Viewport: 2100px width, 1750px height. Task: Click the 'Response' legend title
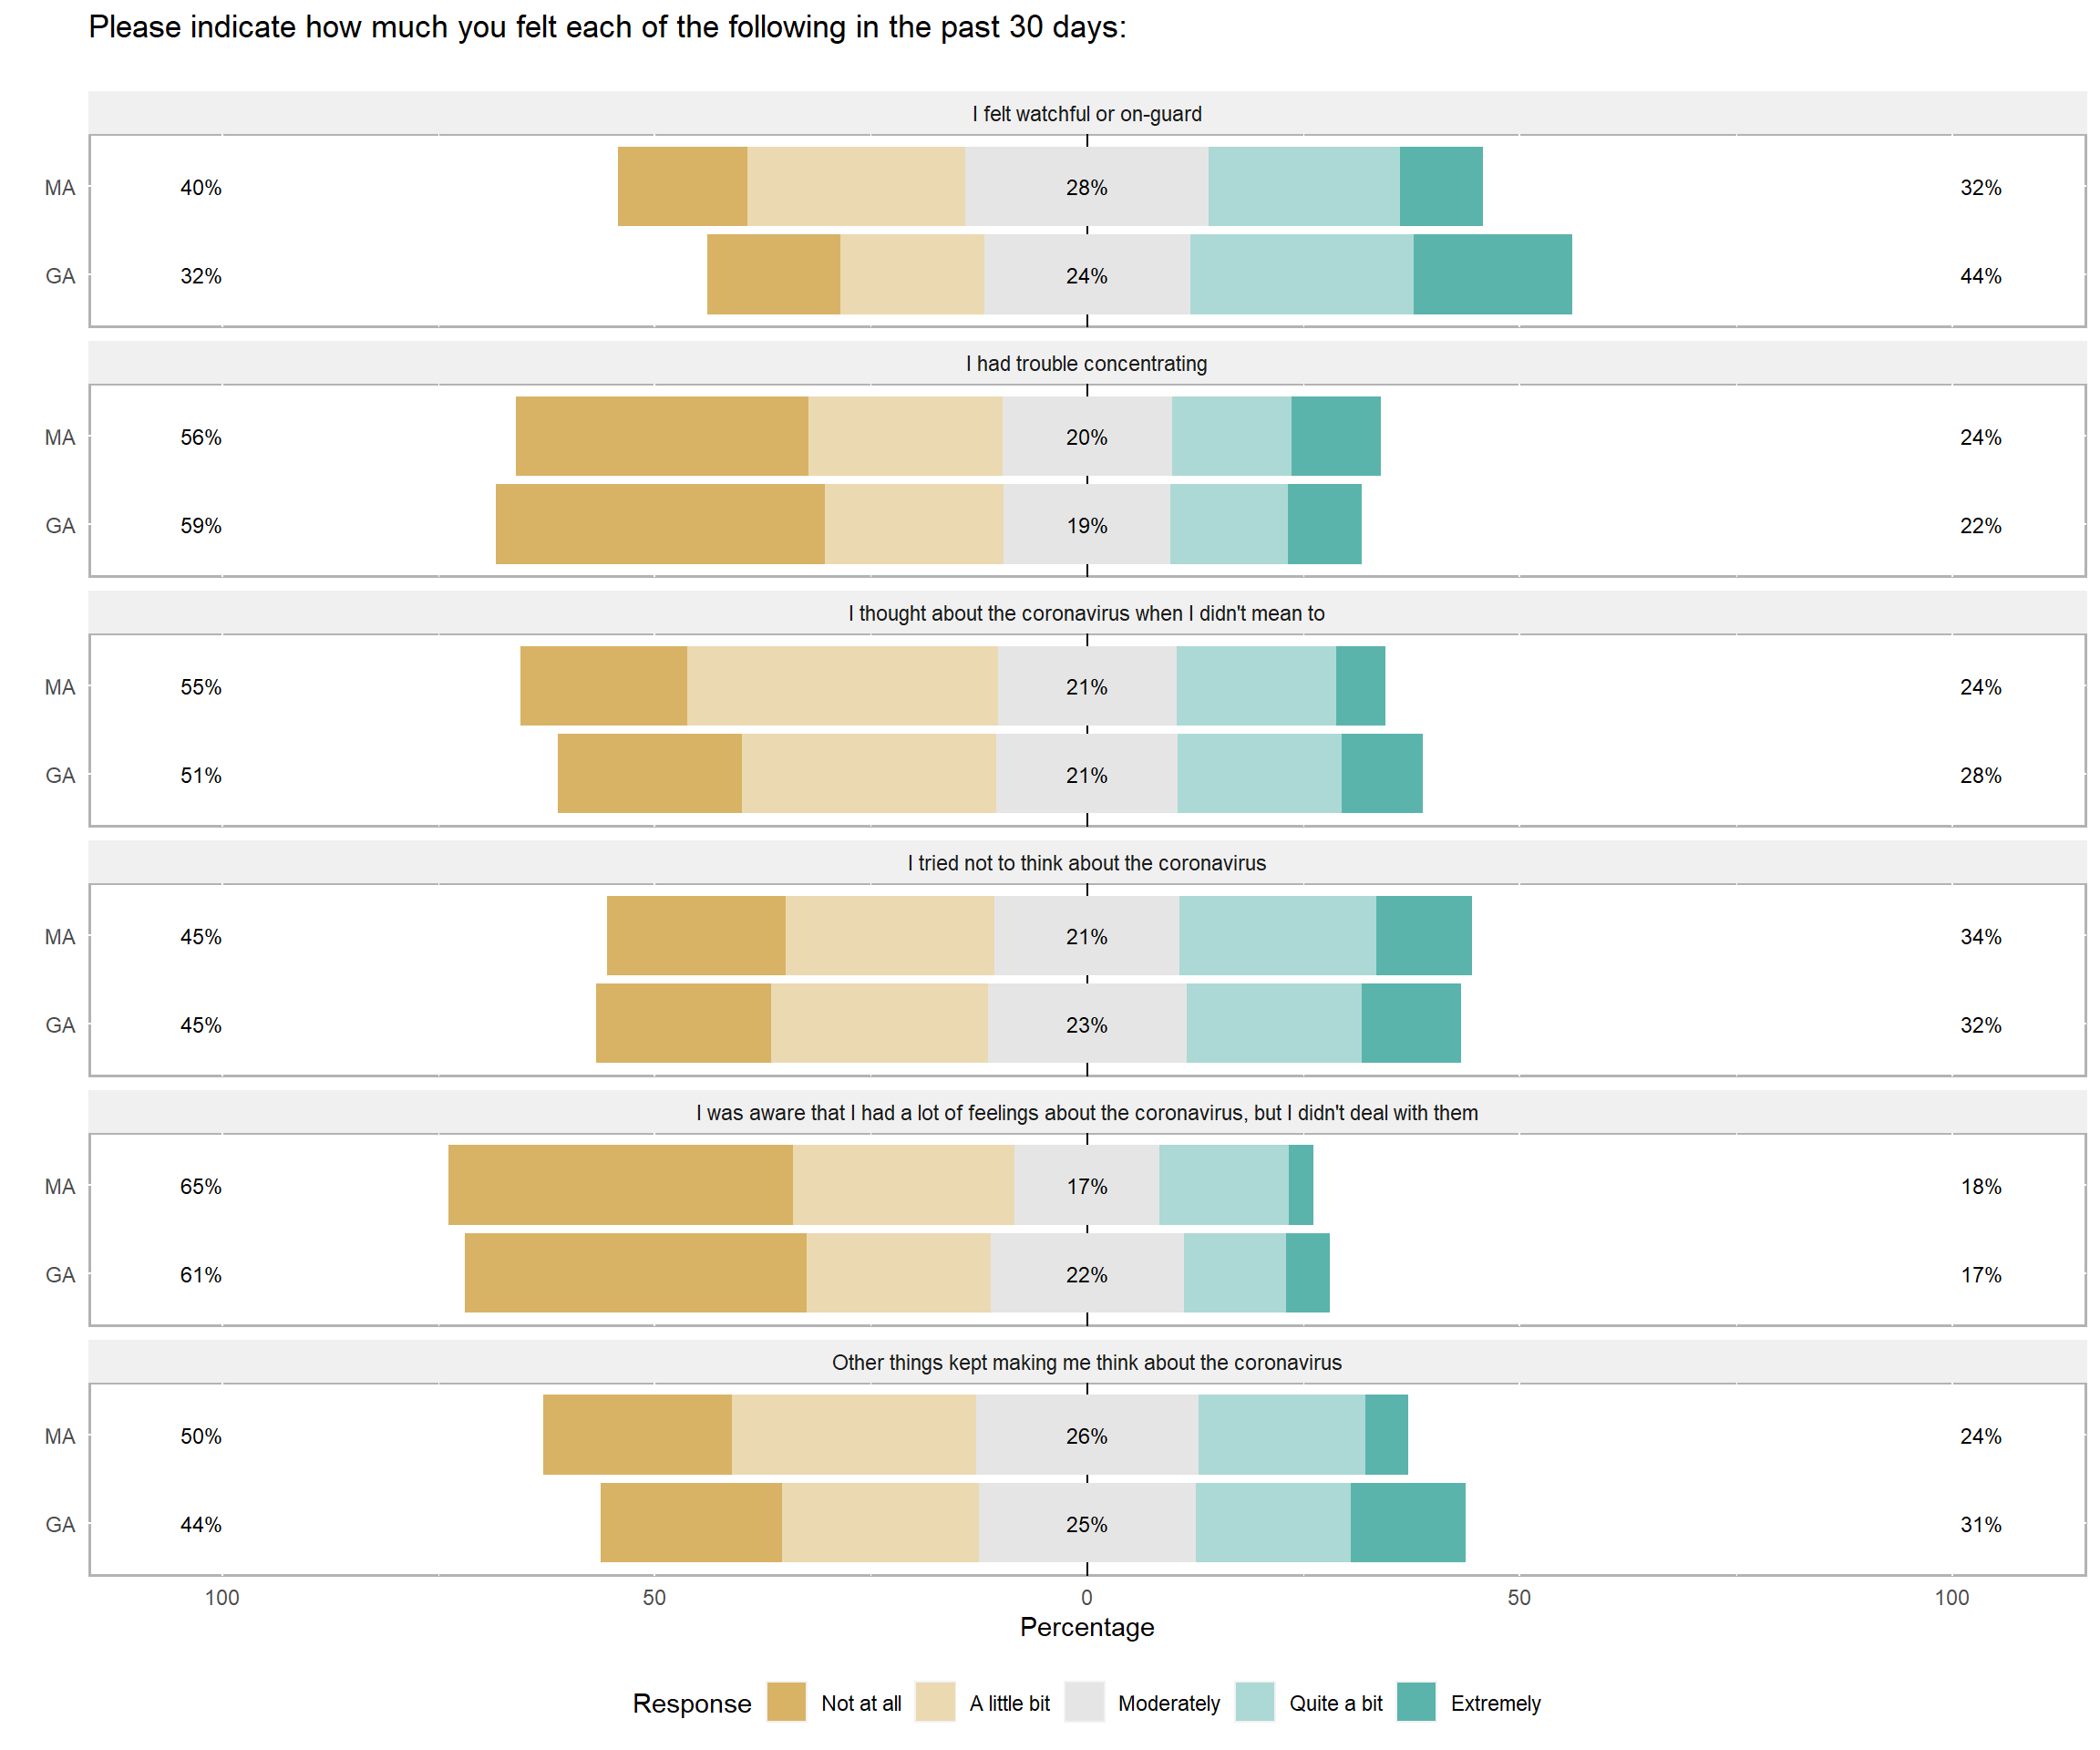(691, 1703)
